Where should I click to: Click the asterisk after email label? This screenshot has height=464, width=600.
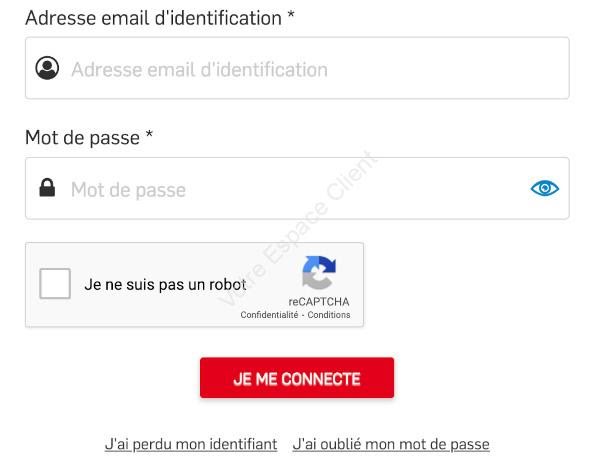coord(291,15)
